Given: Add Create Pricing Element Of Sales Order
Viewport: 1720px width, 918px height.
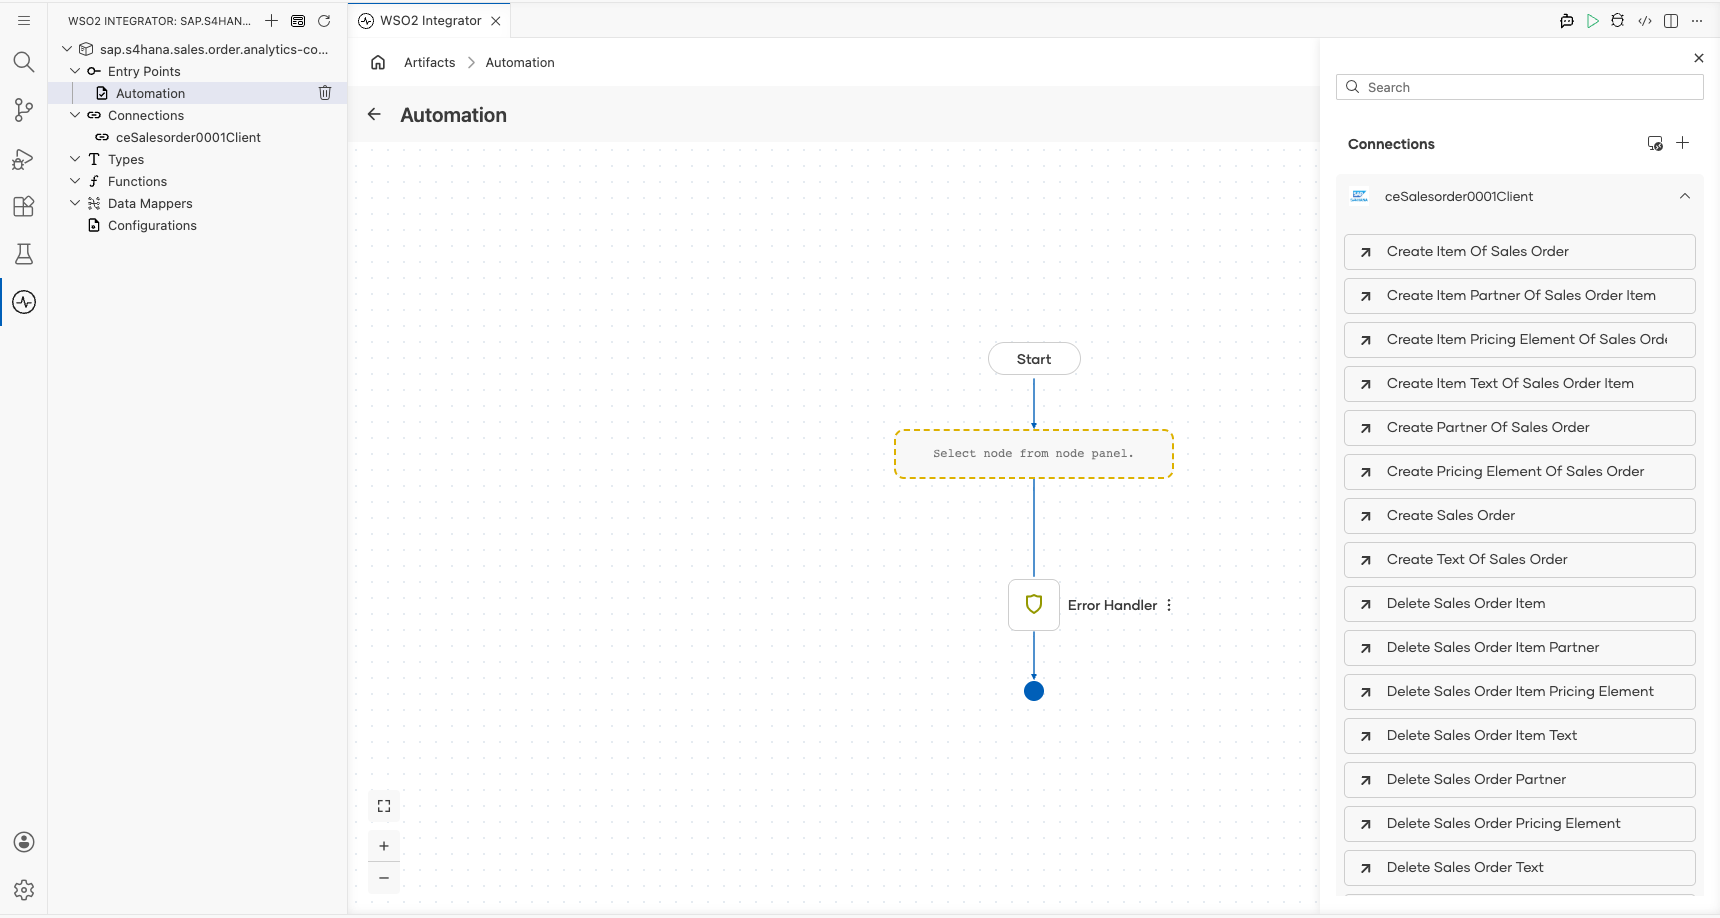Looking at the screenshot, I should tap(1520, 472).
